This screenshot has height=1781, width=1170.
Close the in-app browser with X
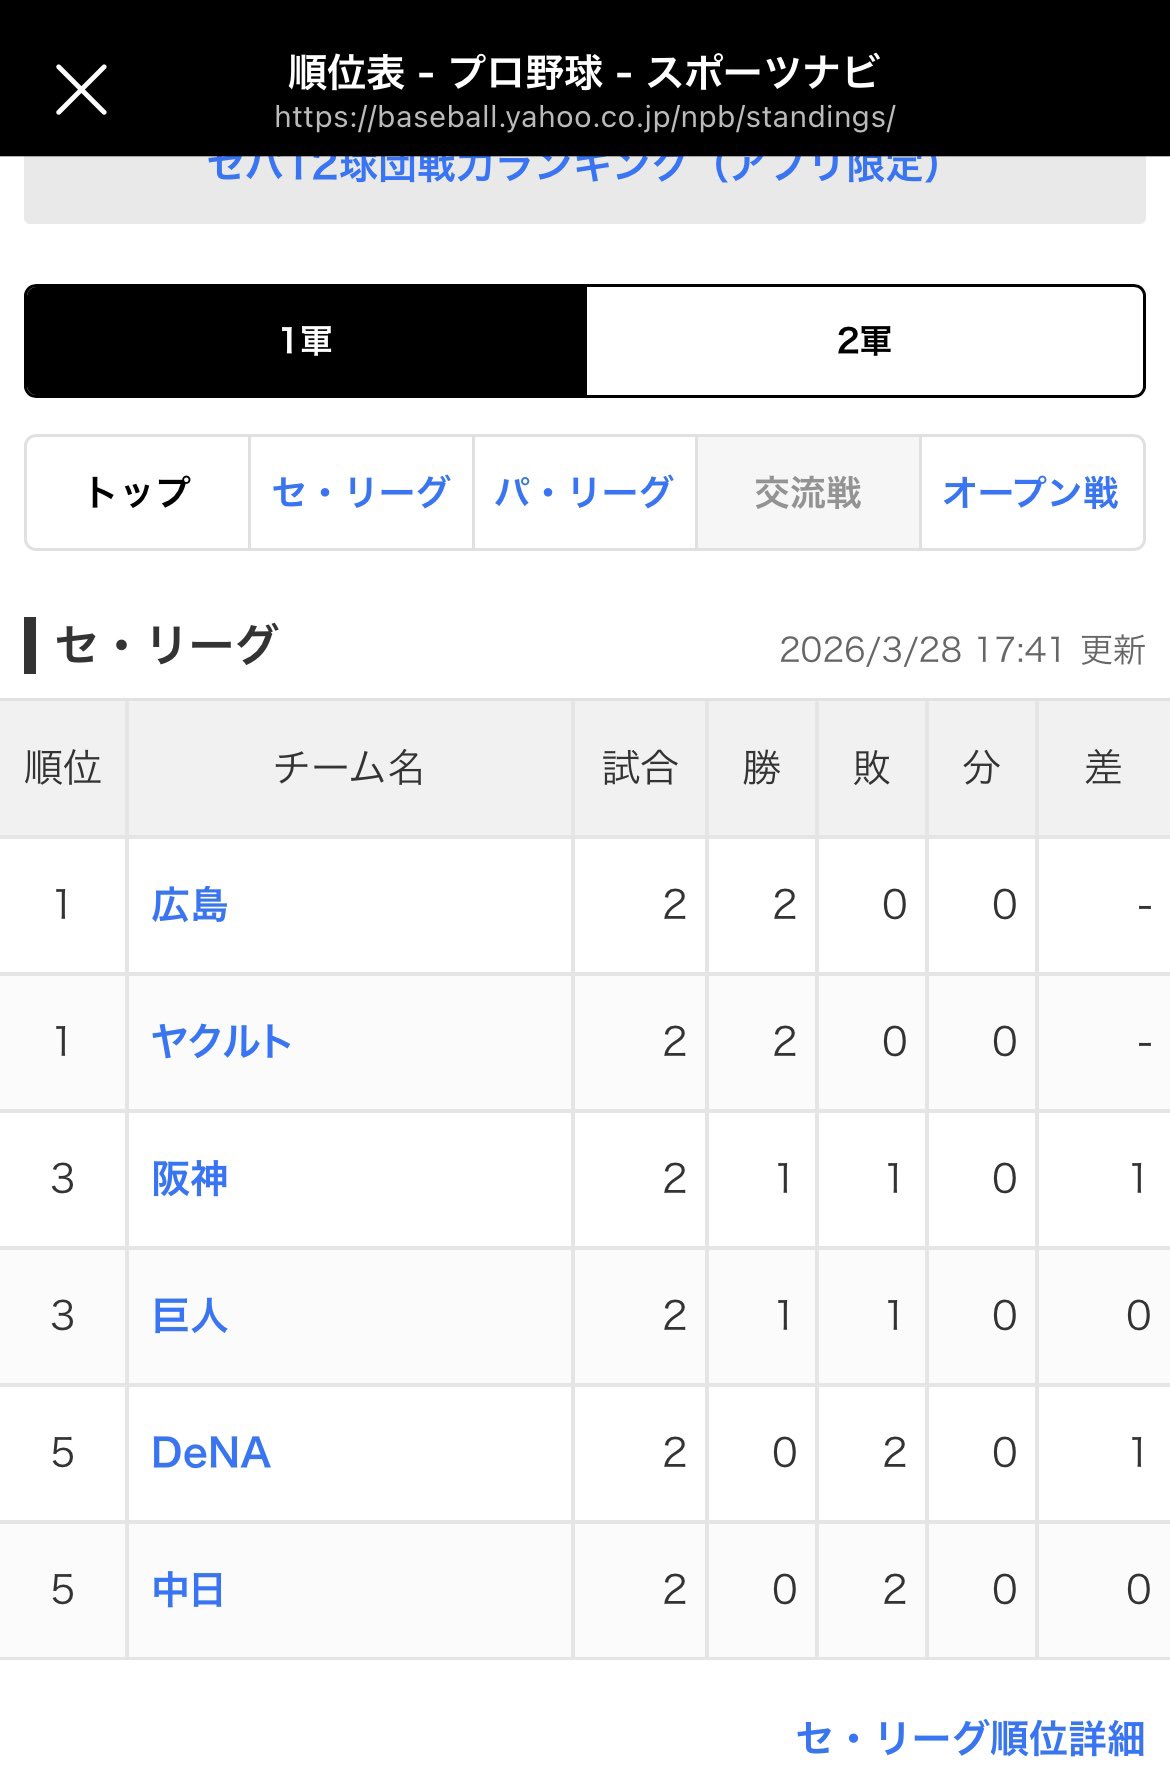click(x=81, y=90)
